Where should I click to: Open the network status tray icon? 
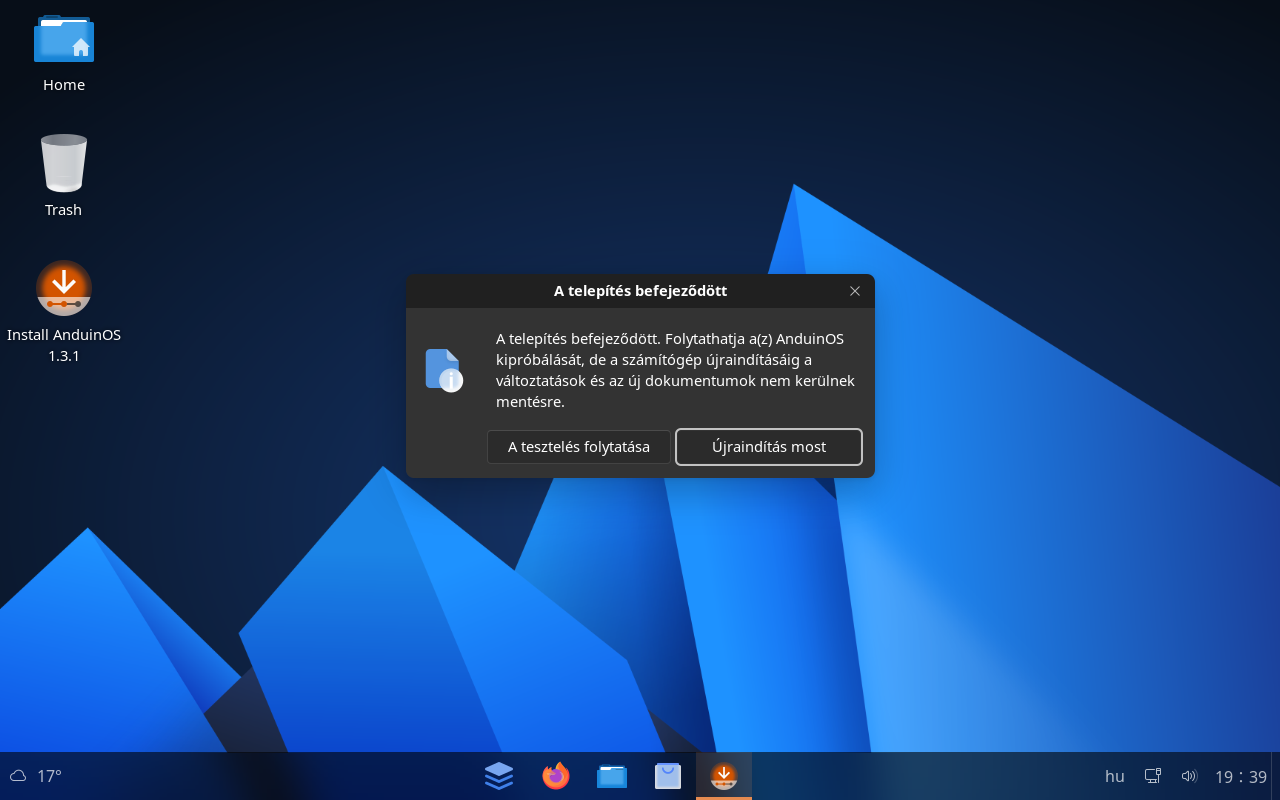(x=1153, y=776)
